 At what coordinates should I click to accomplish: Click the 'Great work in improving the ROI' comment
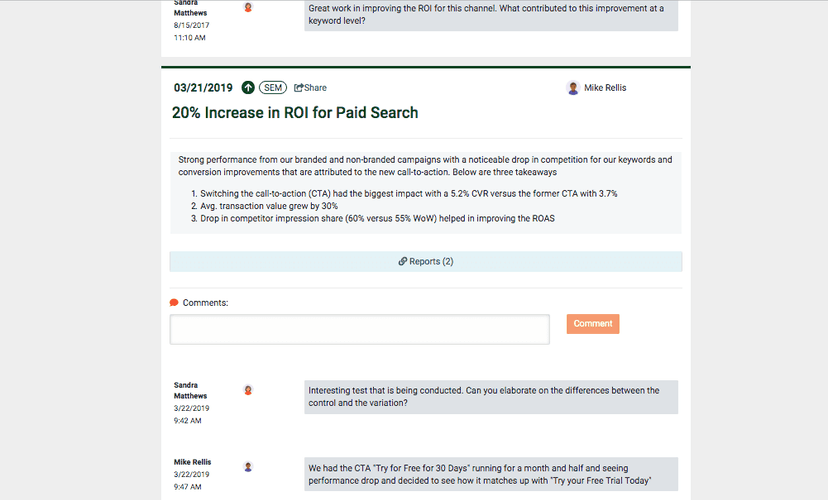pyautogui.click(x=491, y=15)
